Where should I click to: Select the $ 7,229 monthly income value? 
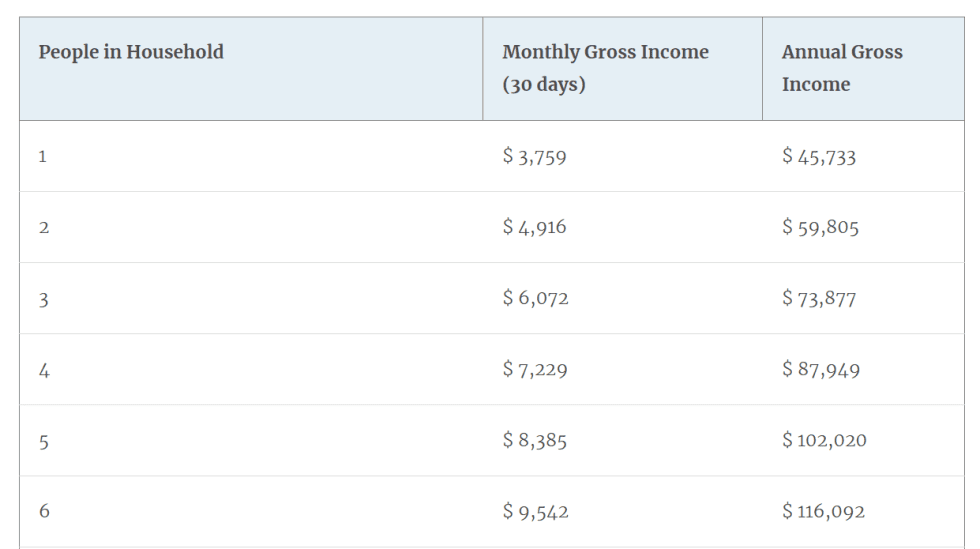535,369
